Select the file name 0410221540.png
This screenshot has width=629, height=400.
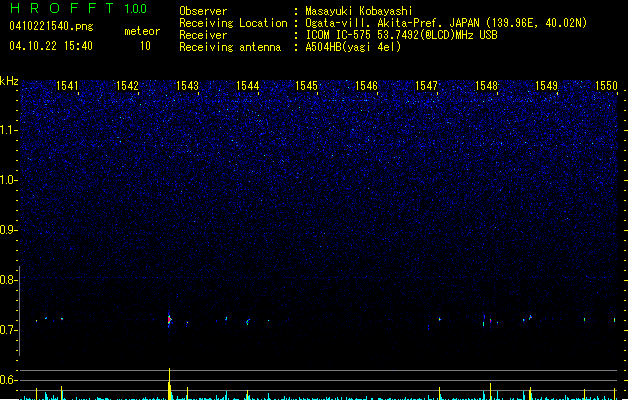pos(51,26)
